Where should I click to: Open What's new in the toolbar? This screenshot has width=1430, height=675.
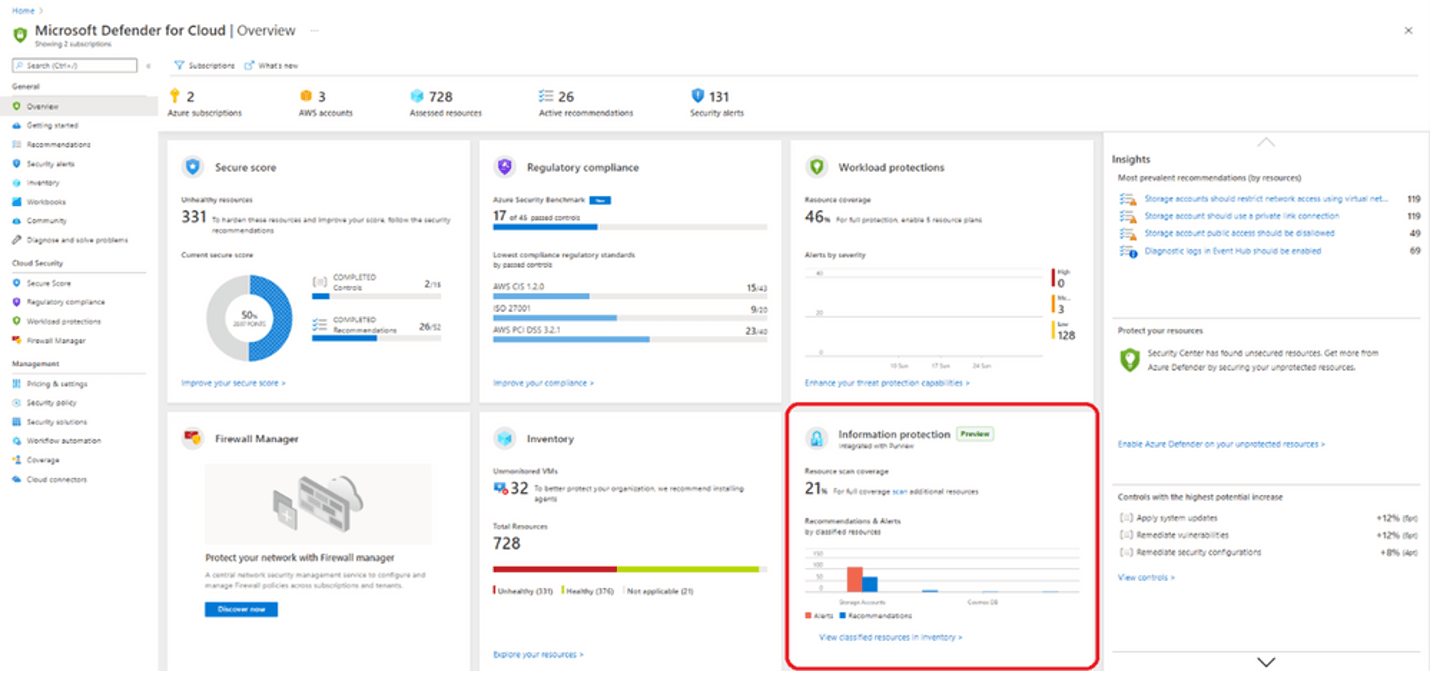(271, 65)
